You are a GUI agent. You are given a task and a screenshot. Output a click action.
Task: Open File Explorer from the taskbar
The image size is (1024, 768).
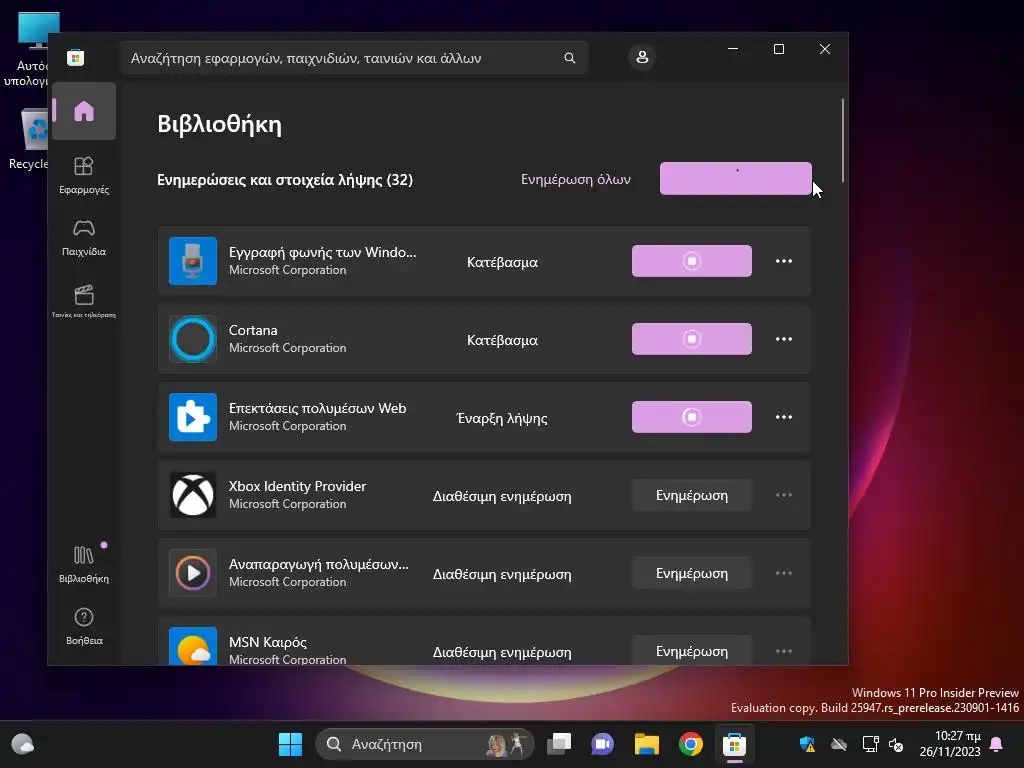(646, 744)
